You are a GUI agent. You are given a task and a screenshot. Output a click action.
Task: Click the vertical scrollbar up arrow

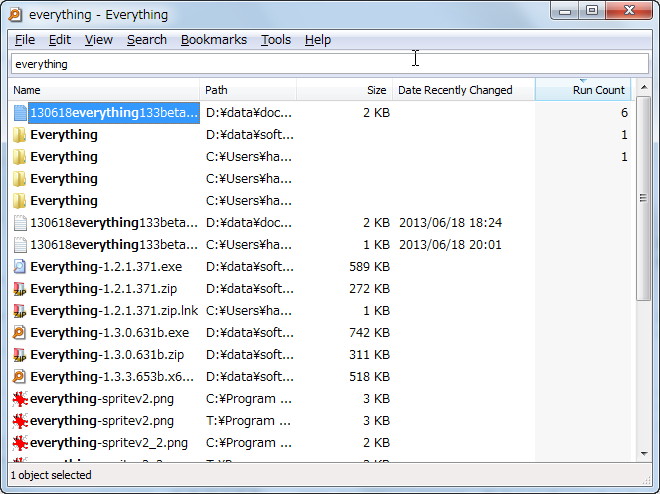[x=644, y=88]
